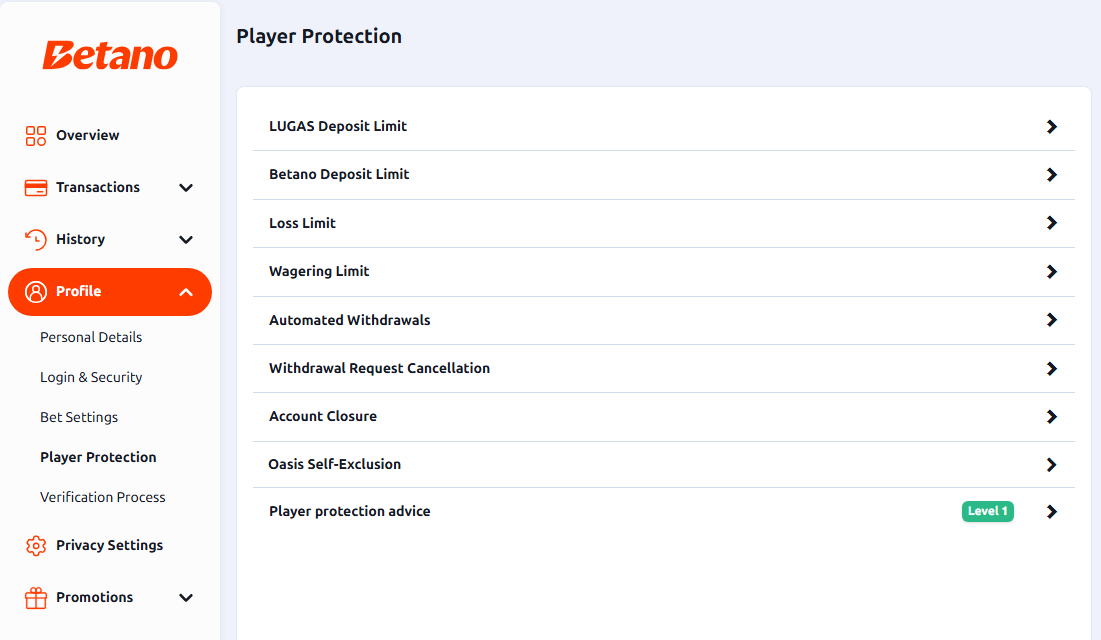Open LUGAS Deposit Limit settings
The image size is (1101, 640).
(664, 126)
